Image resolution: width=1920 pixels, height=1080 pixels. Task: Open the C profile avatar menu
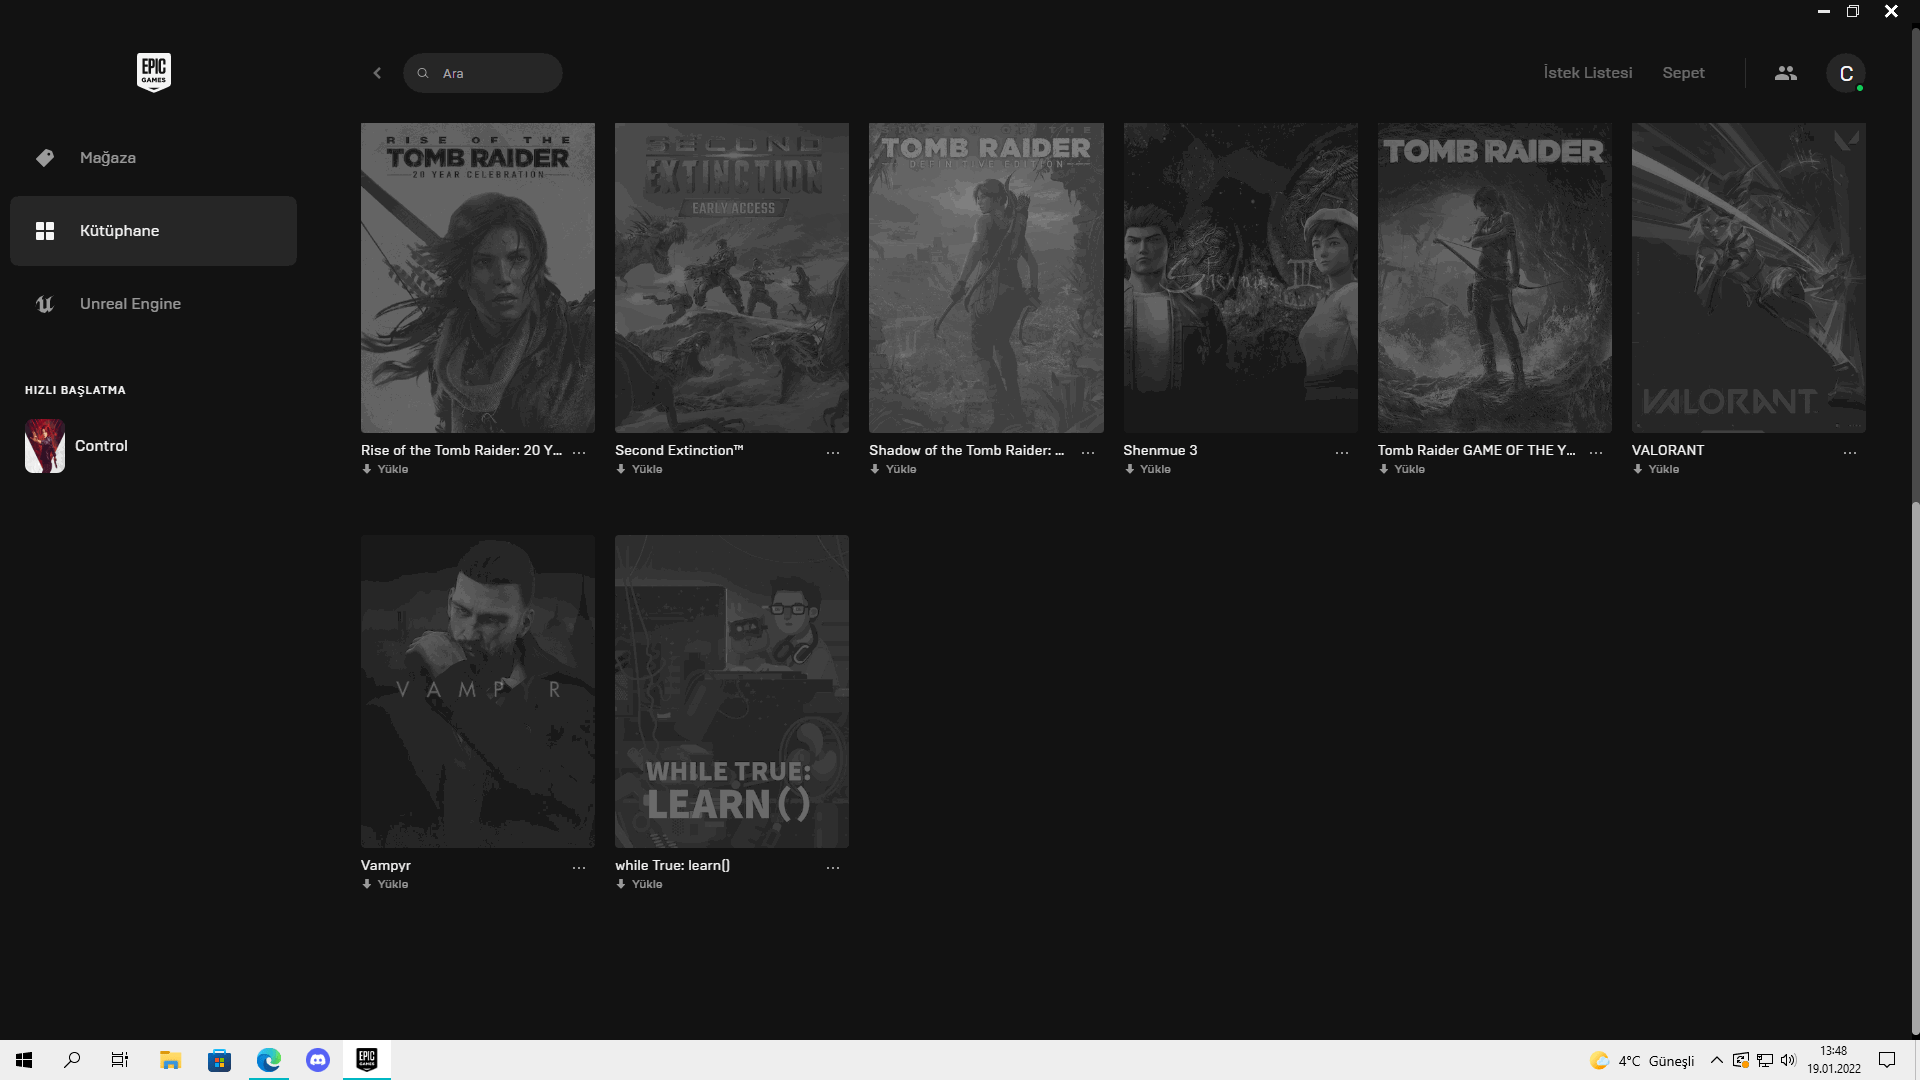[x=1846, y=73]
